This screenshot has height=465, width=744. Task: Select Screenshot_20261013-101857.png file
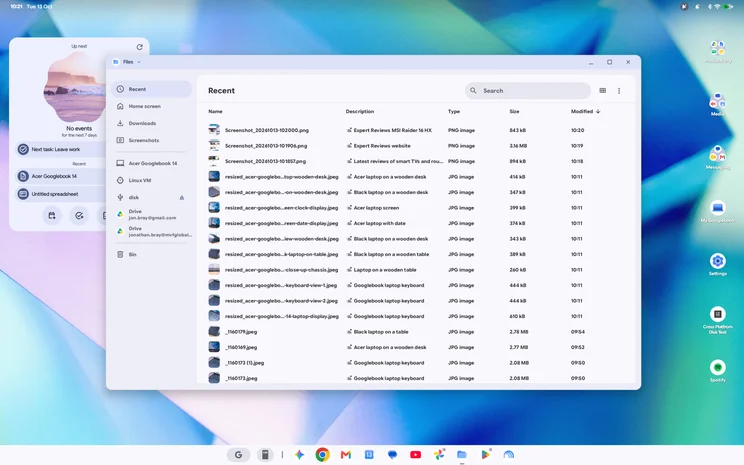click(x=265, y=161)
